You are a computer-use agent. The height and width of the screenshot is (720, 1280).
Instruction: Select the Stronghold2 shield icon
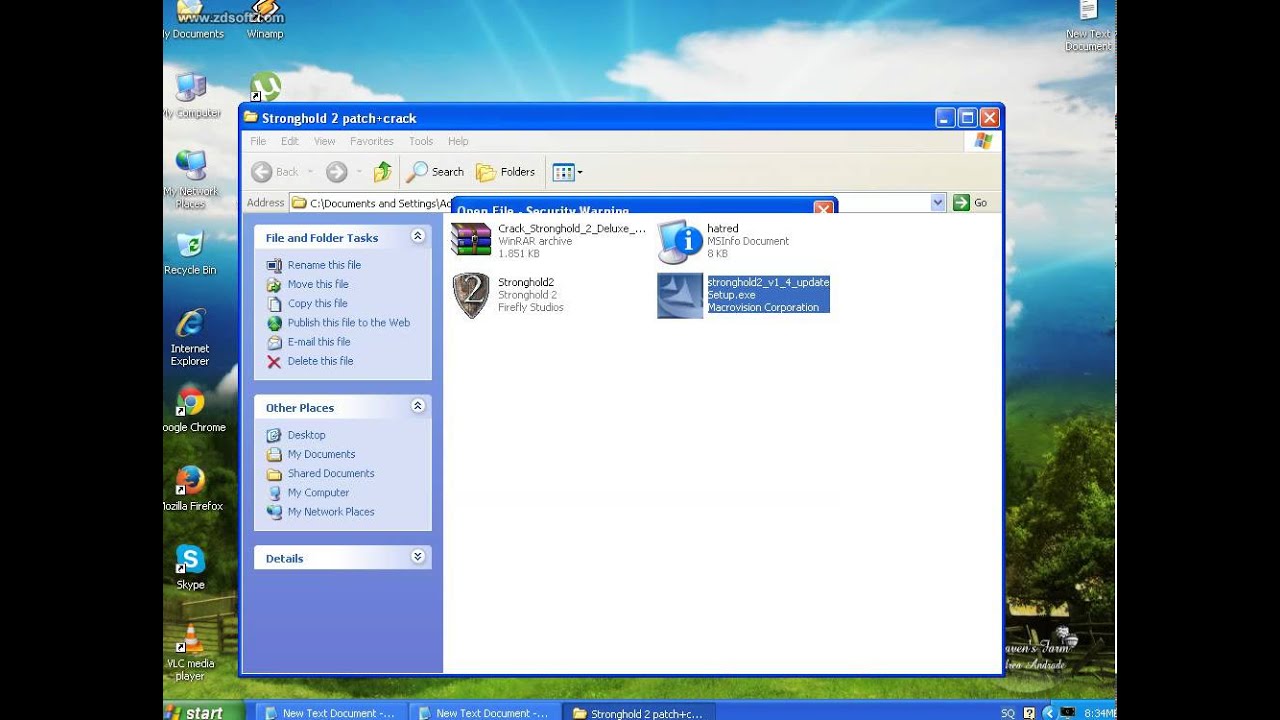click(x=471, y=296)
